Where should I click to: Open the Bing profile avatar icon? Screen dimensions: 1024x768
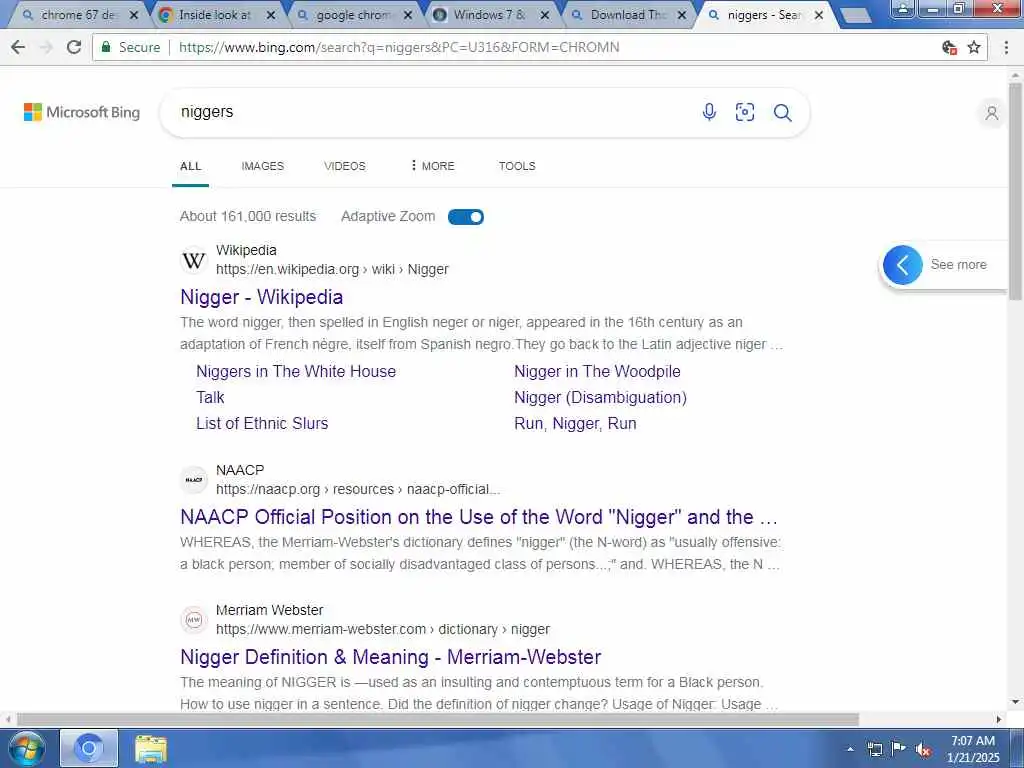991,113
